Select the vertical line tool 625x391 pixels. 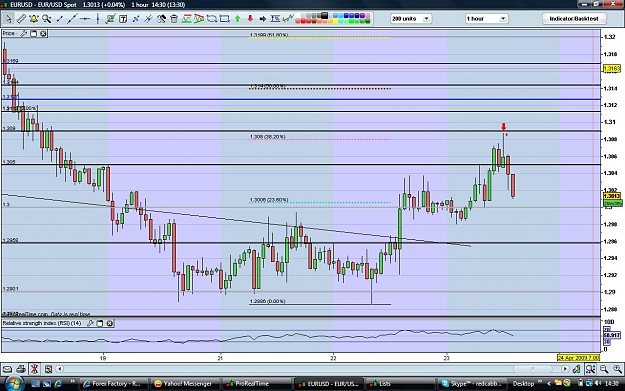[98, 19]
